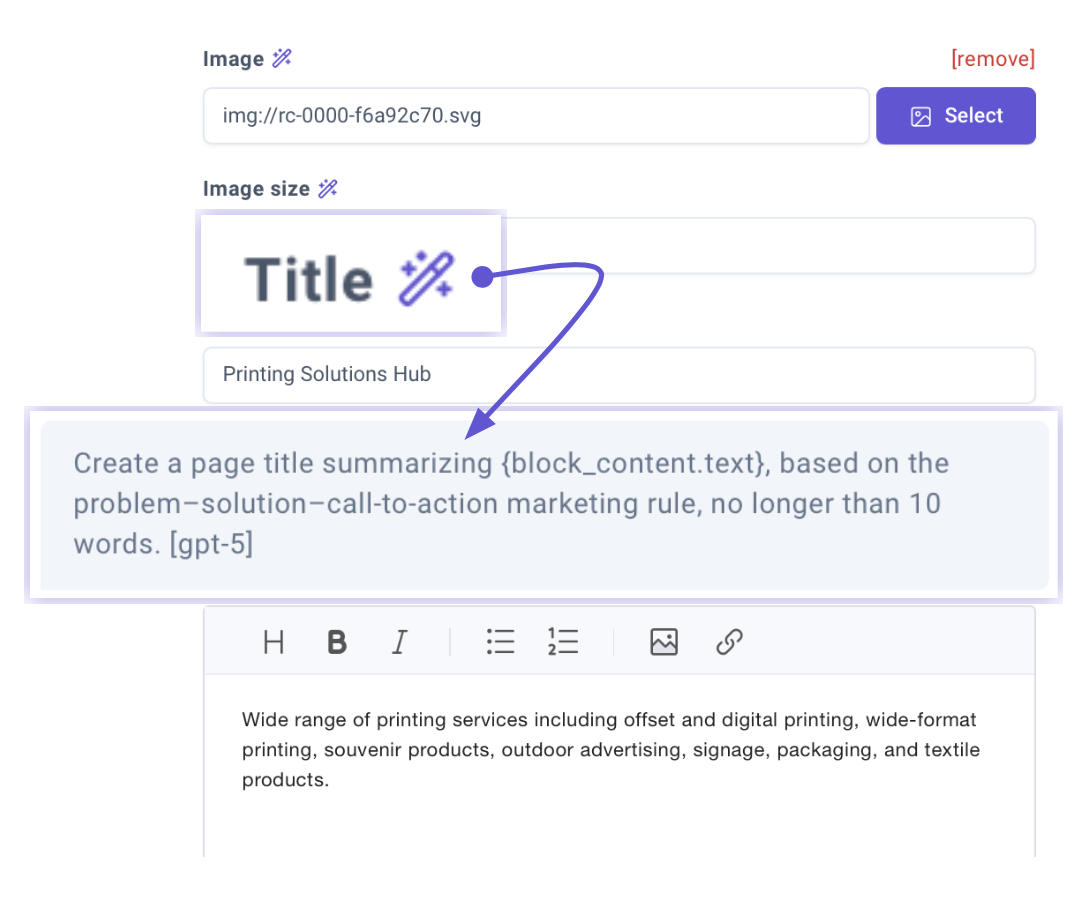Click the Image field label
Image resolution: width=1084 pixels, height=924 pixels.
[x=233, y=59]
